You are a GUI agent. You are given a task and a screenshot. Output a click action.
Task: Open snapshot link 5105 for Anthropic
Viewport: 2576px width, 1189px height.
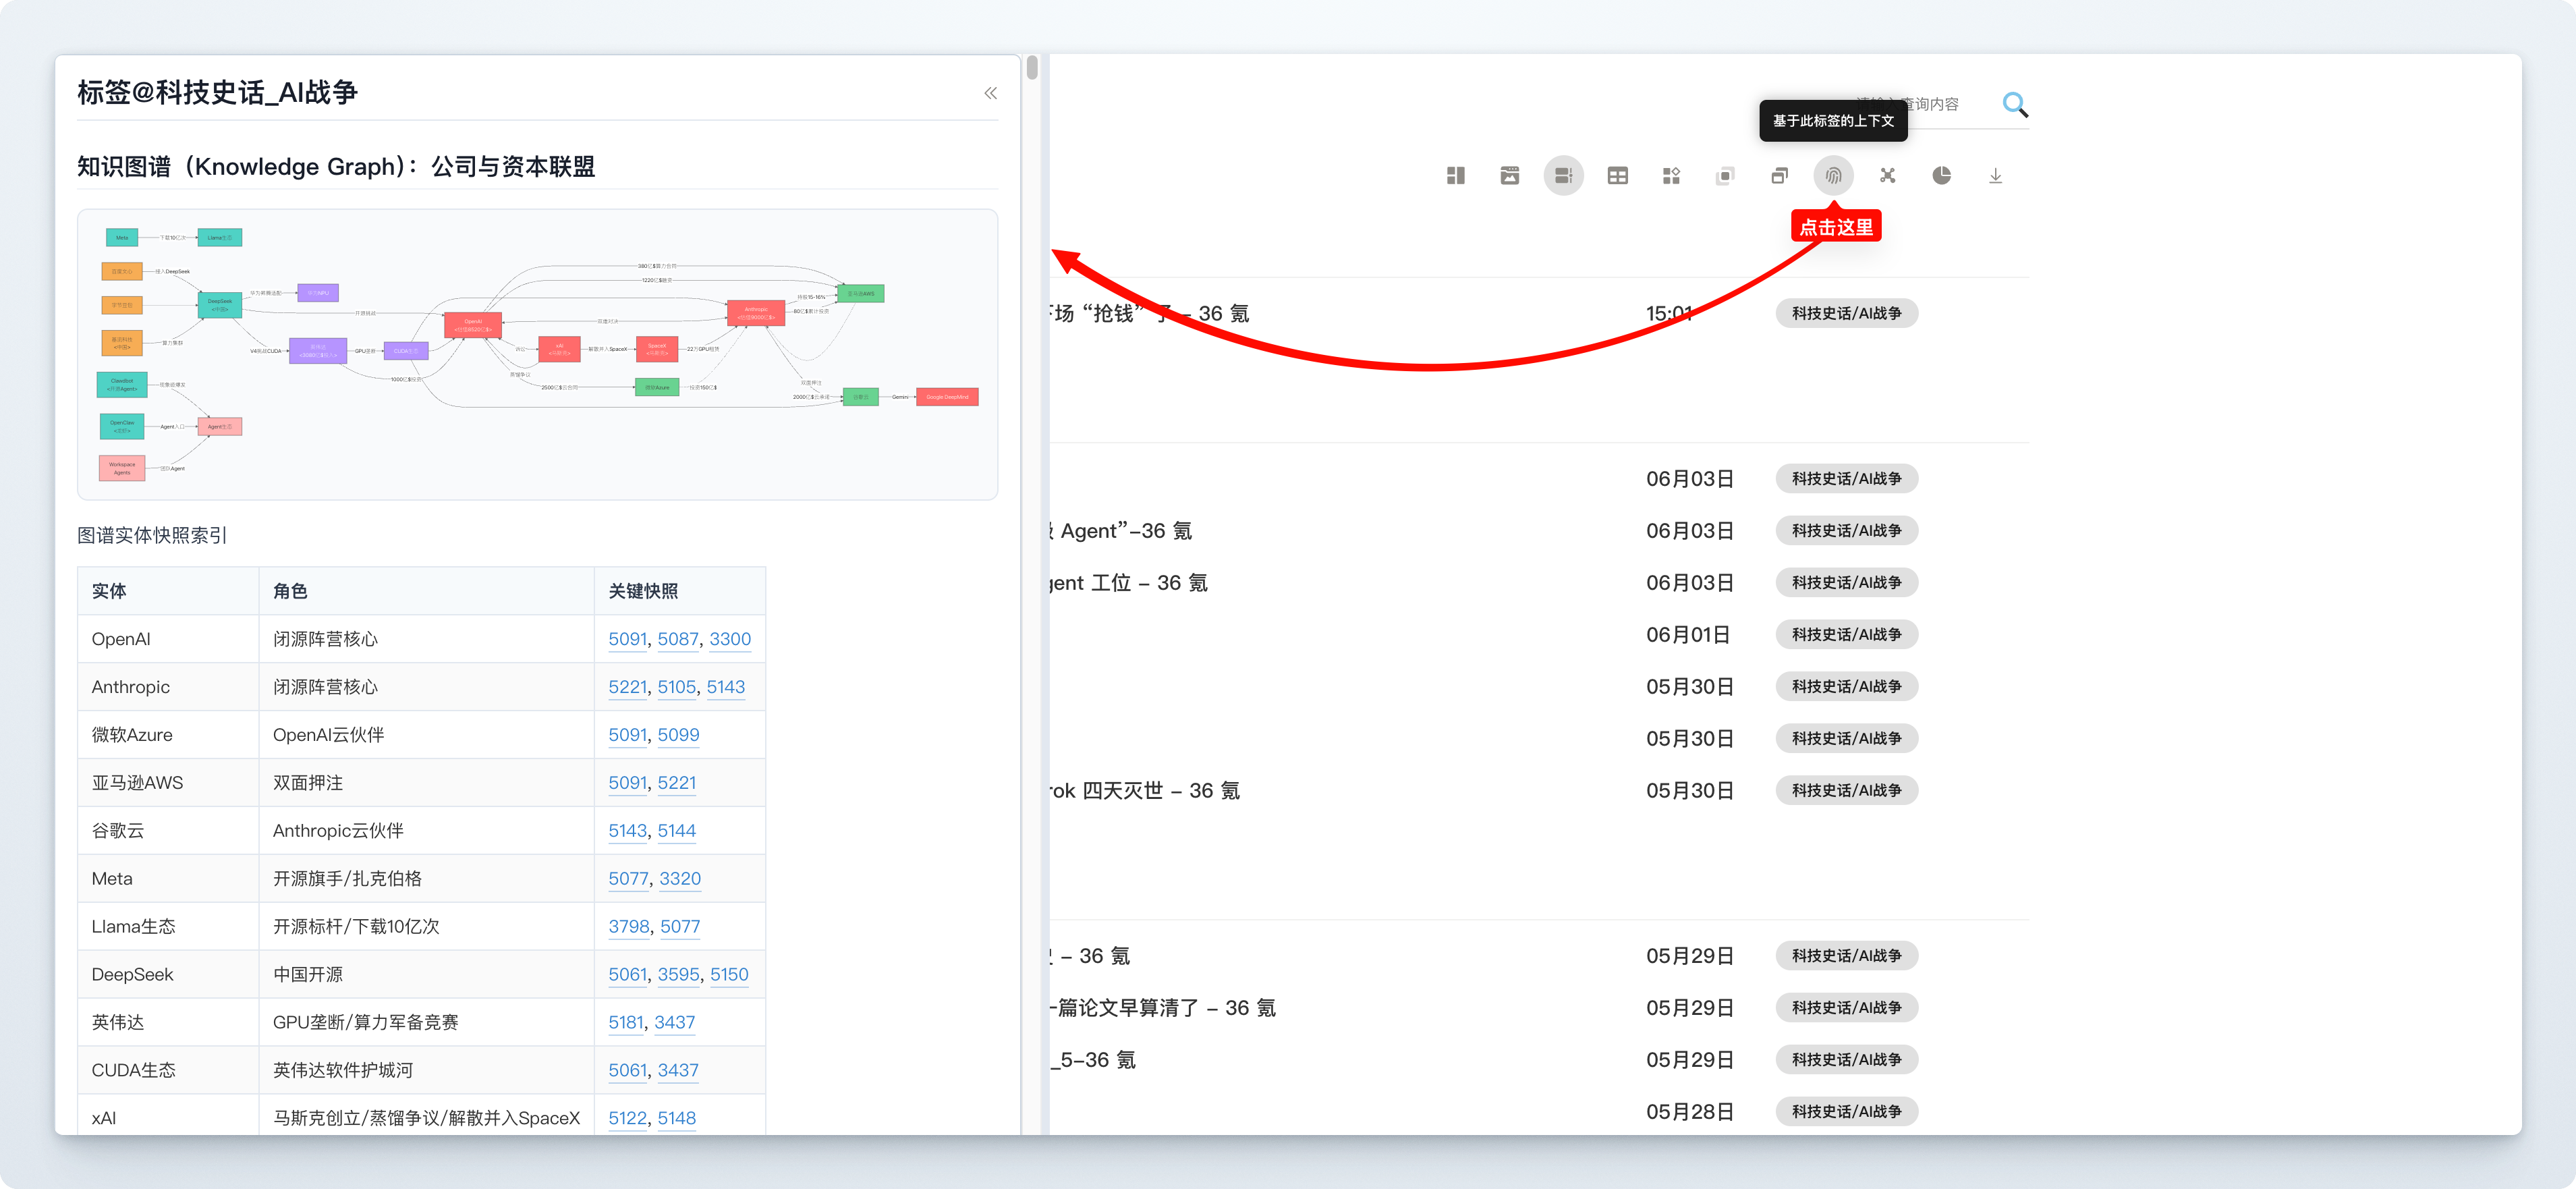point(677,687)
